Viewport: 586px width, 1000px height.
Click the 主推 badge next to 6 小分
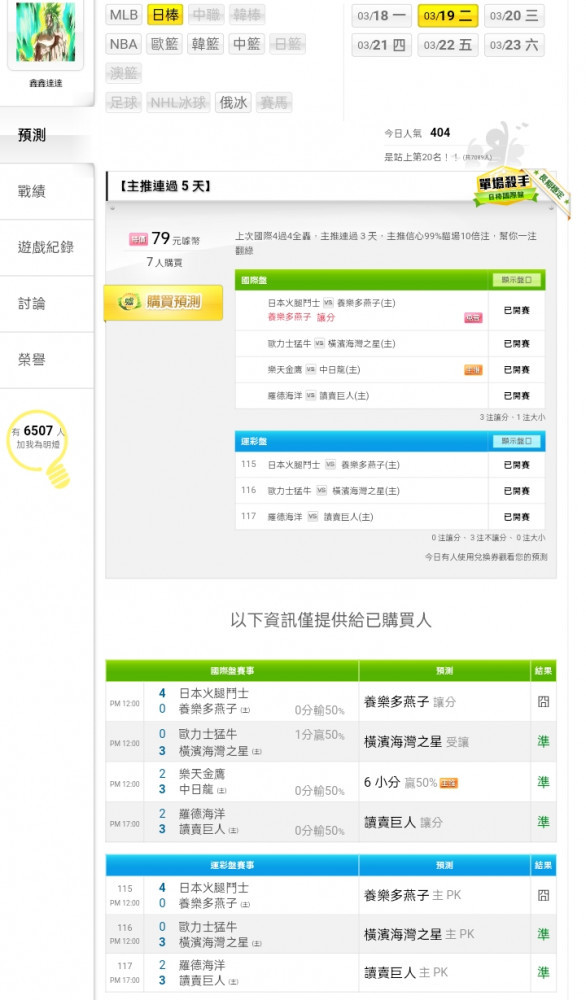click(x=448, y=783)
